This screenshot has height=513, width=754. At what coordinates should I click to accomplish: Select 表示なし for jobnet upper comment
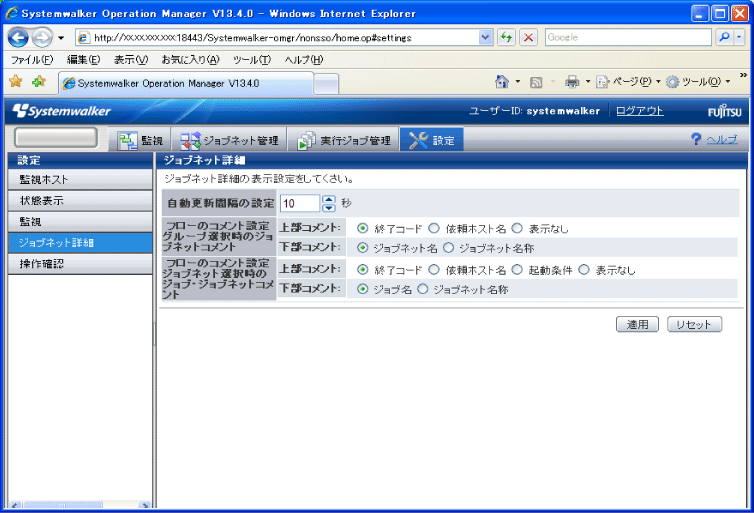coord(584,270)
